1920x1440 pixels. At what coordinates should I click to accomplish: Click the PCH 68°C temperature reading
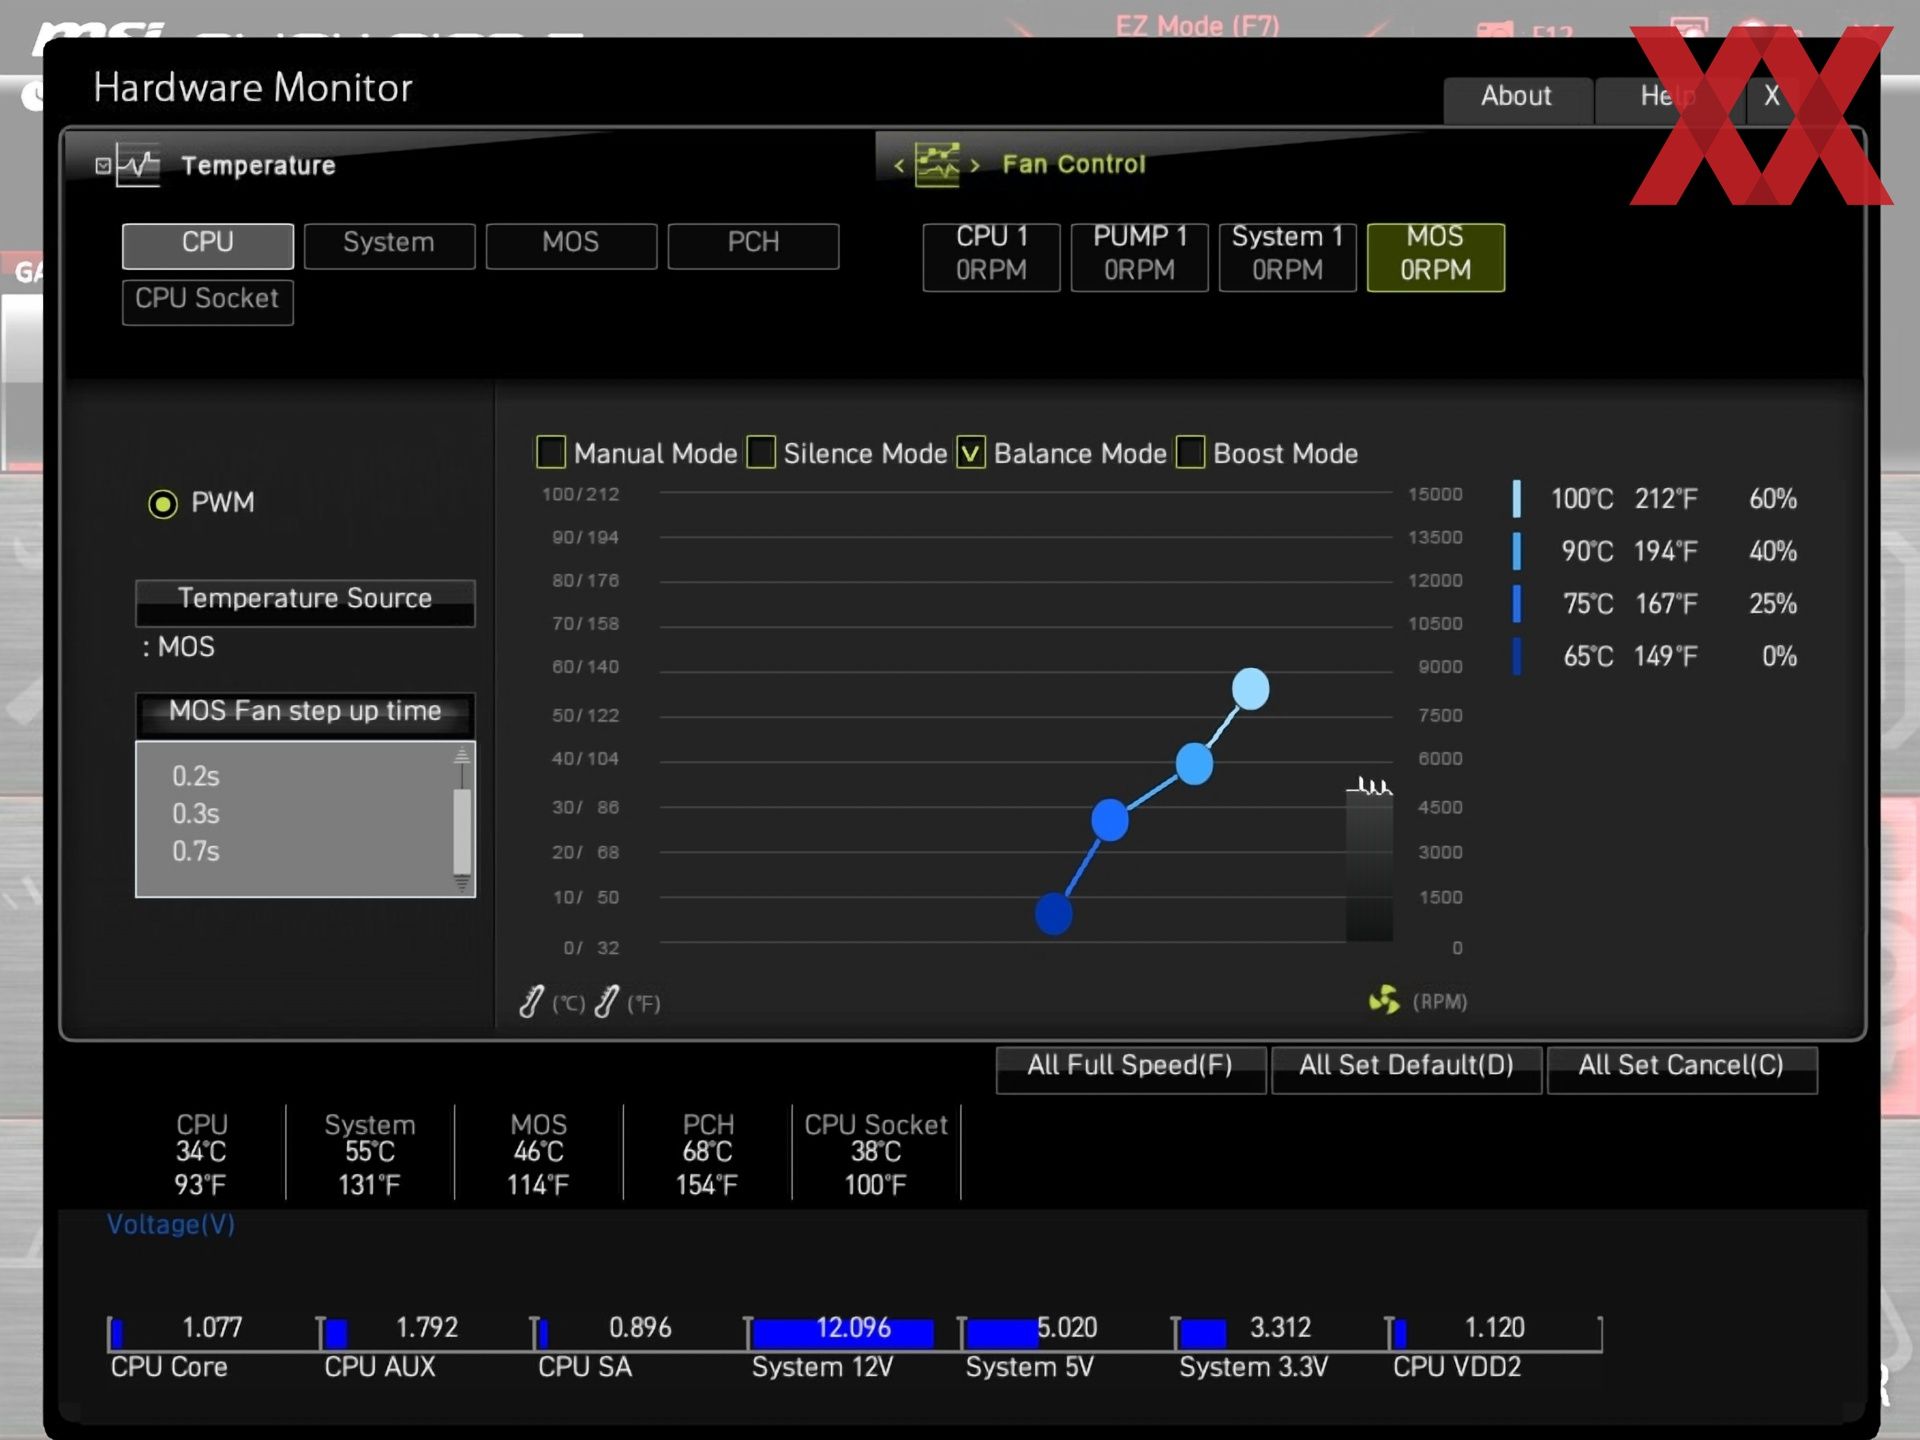pyautogui.click(x=707, y=1154)
